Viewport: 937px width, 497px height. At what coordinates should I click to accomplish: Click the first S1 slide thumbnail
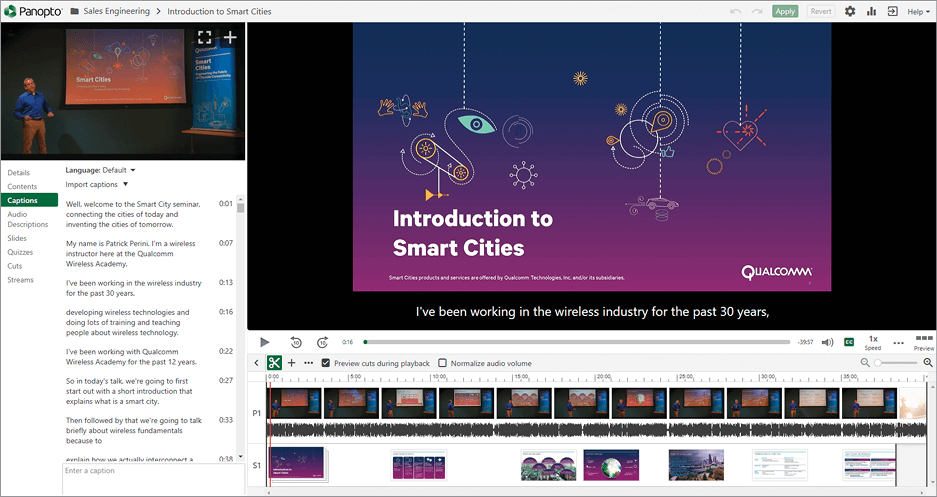(x=297, y=464)
